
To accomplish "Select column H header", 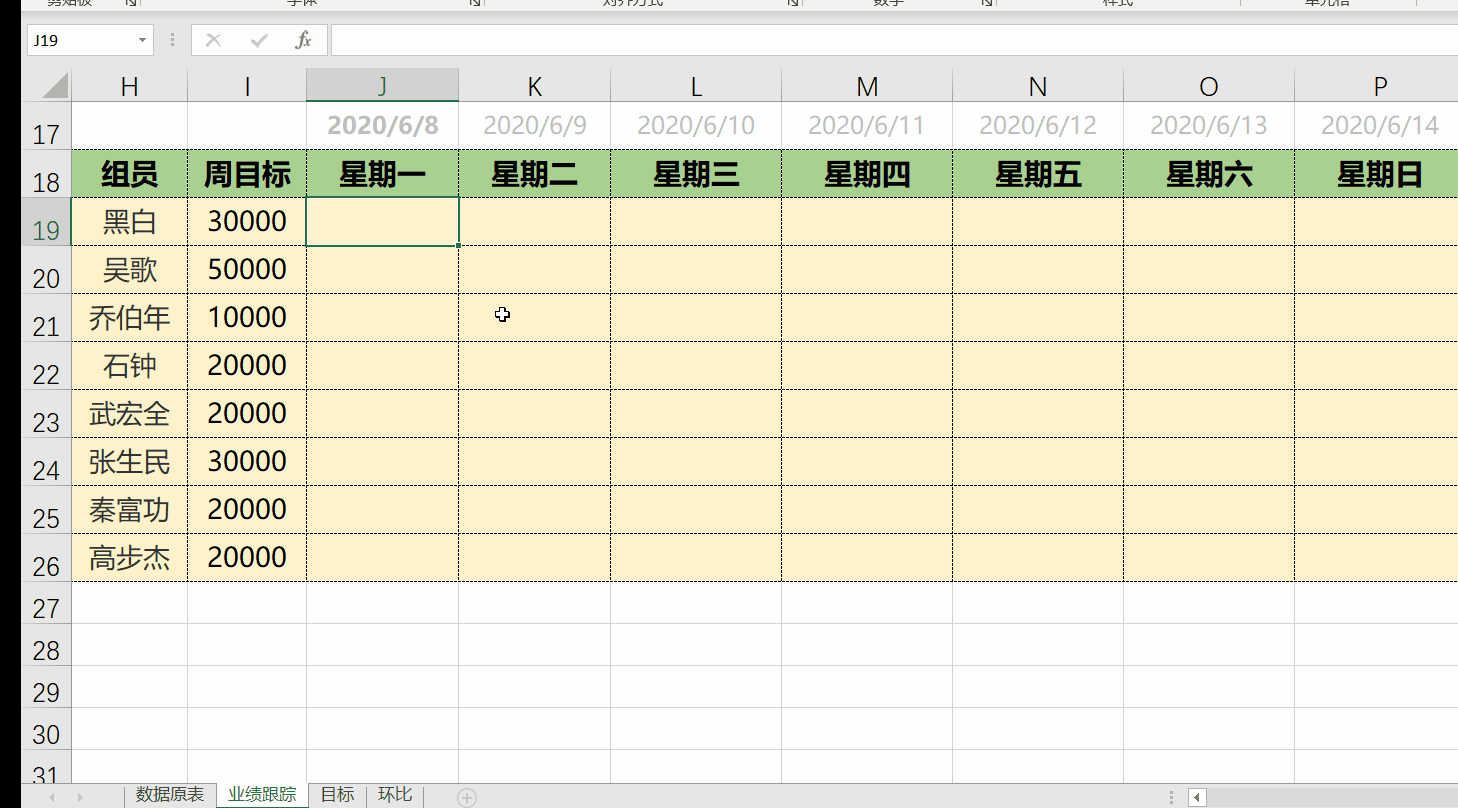I will coord(129,87).
